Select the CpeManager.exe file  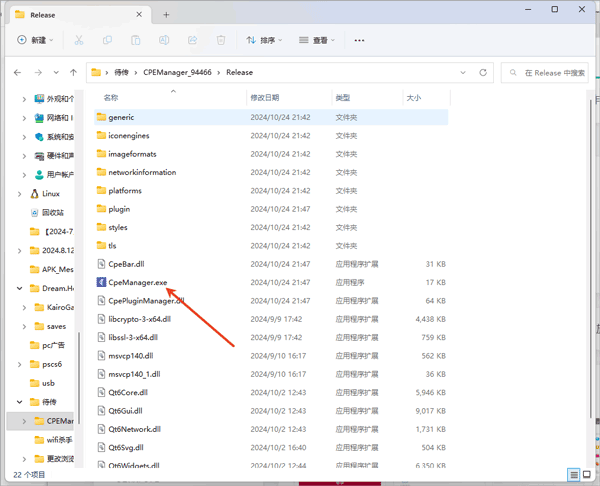(x=137, y=282)
